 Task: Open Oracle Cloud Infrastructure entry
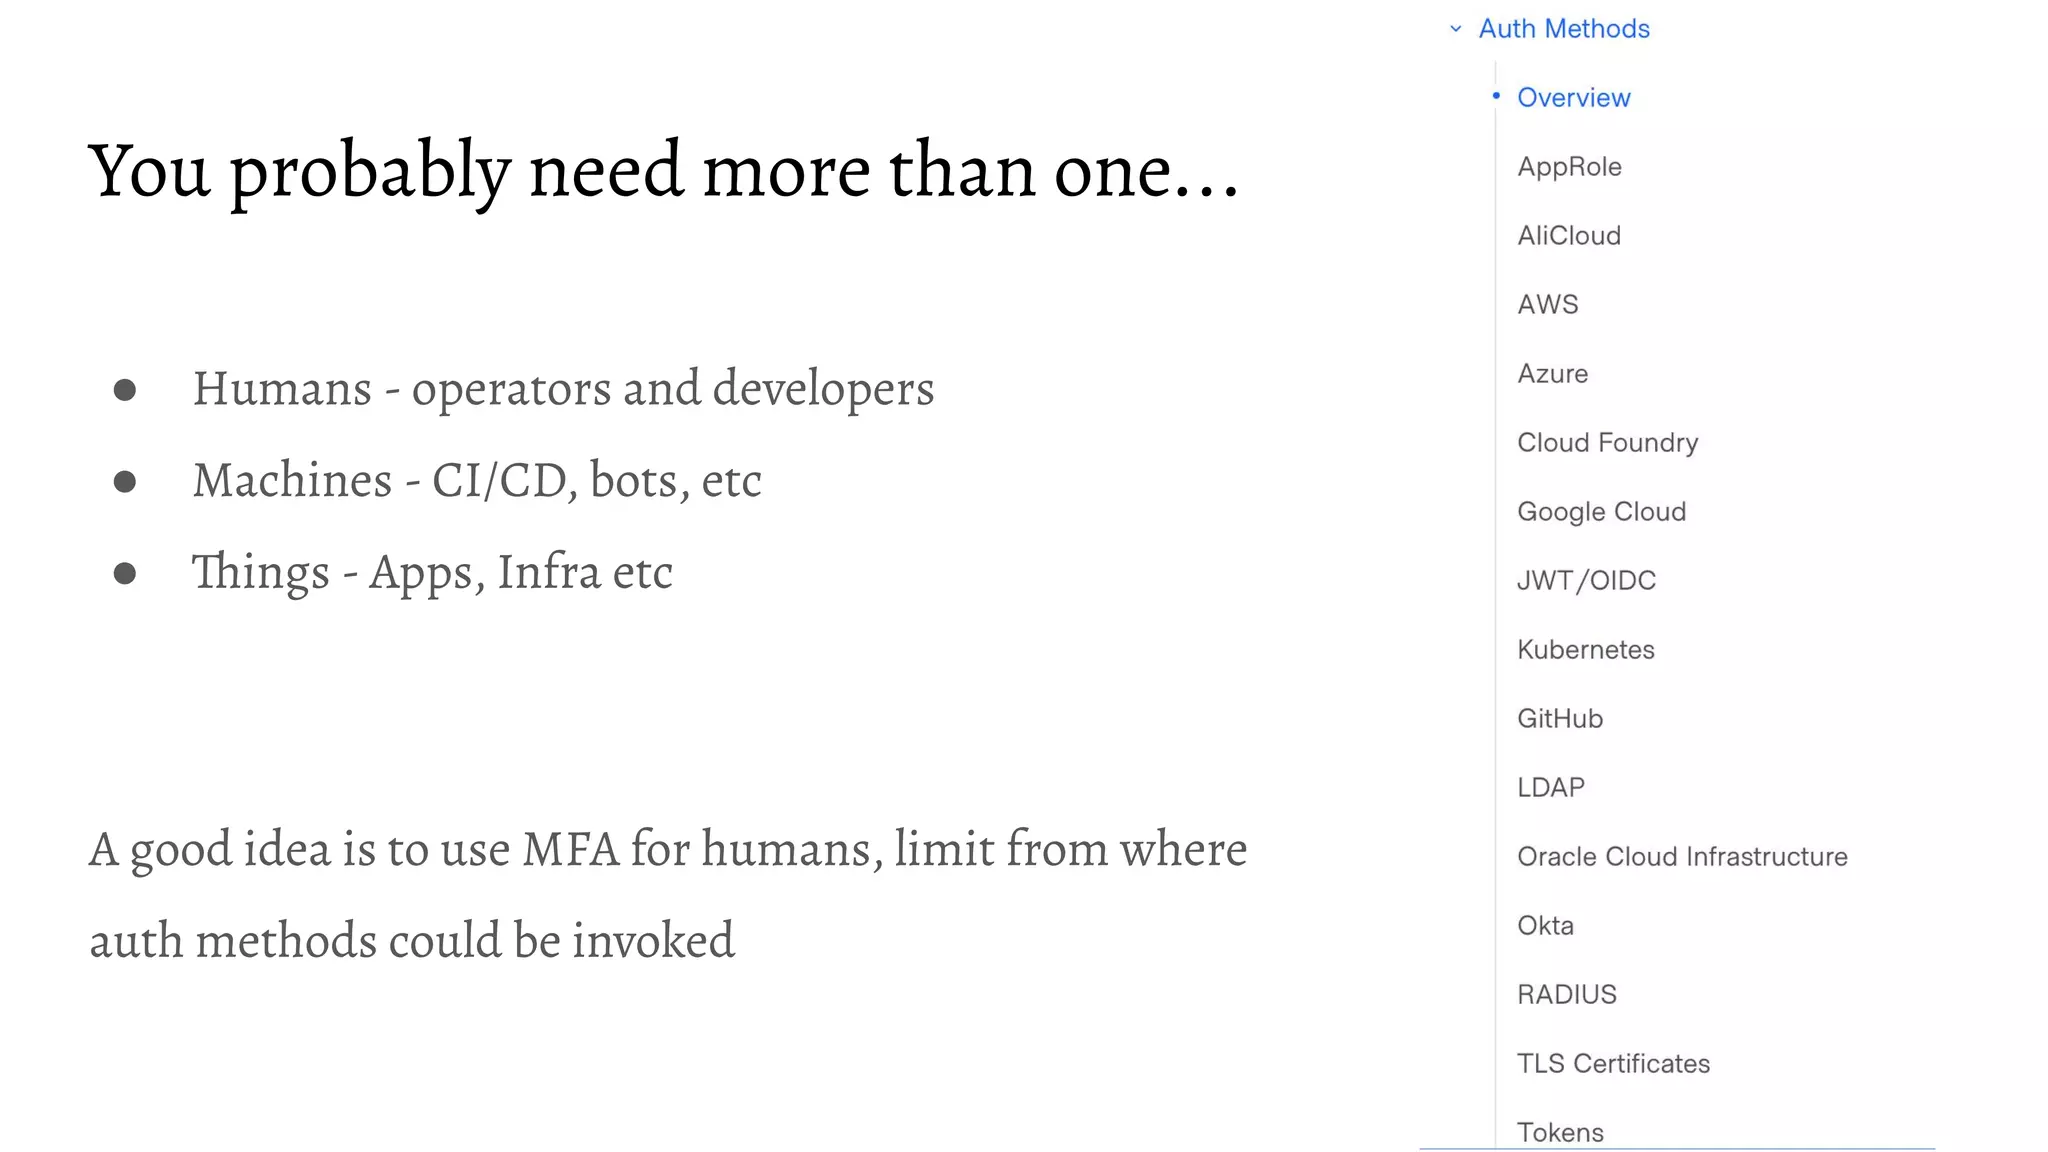pyautogui.click(x=1682, y=857)
